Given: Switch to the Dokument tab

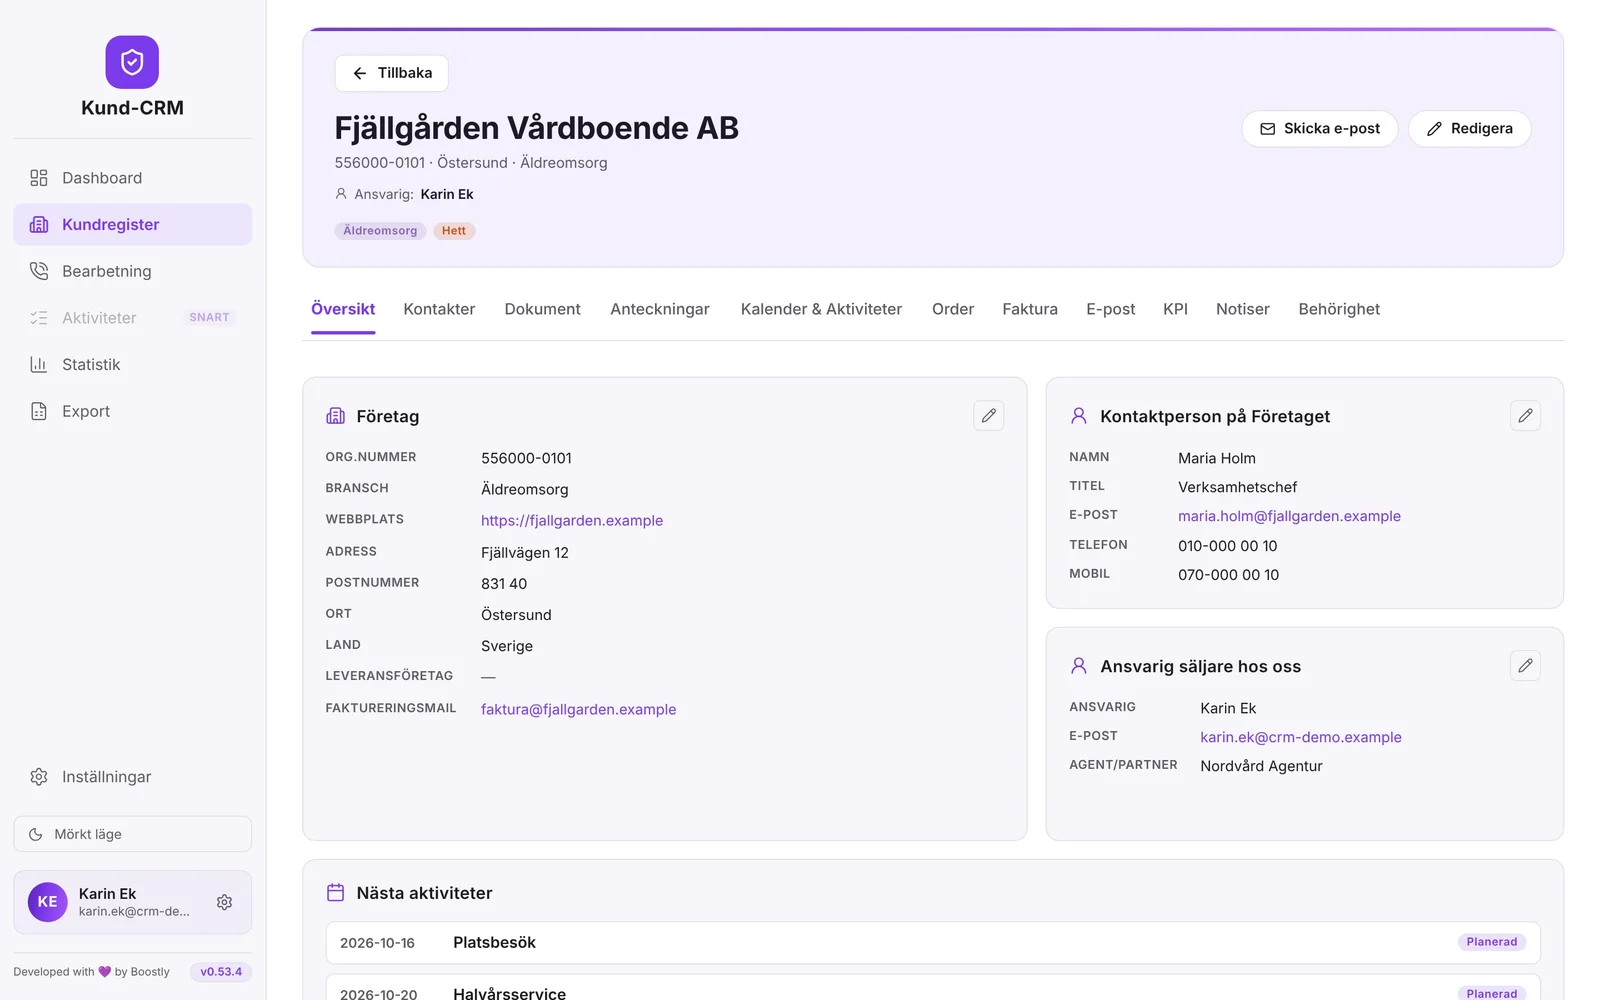Looking at the screenshot, I should pyautogui.click(x=542, y=309).
